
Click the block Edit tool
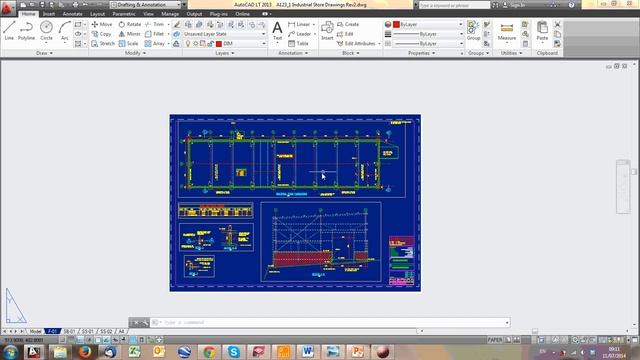345,34
